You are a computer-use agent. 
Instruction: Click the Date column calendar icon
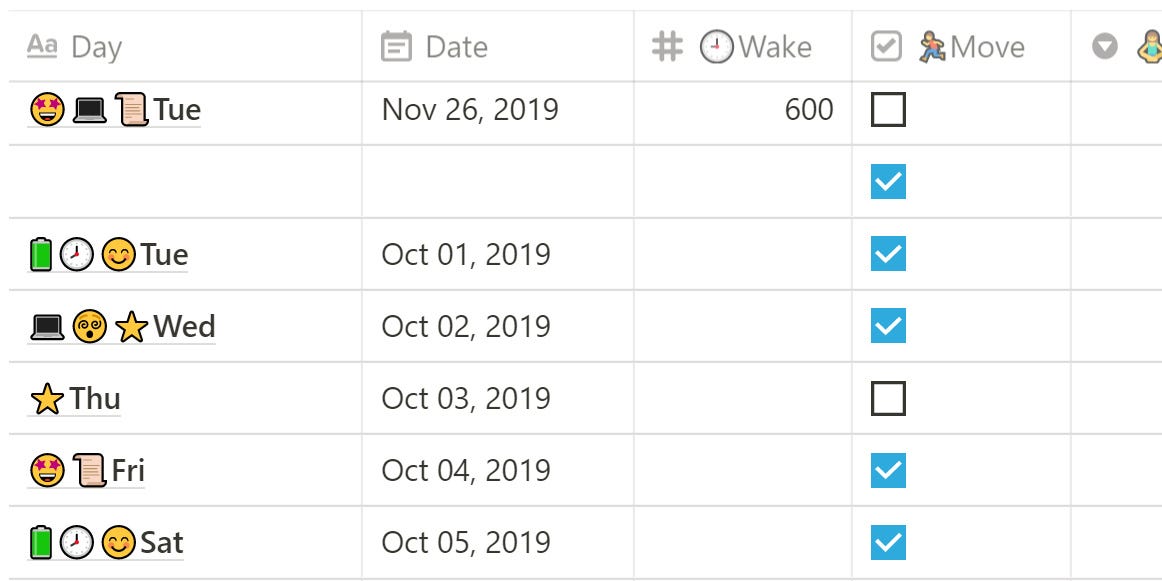pyautogui.click(x=396, y=47)
